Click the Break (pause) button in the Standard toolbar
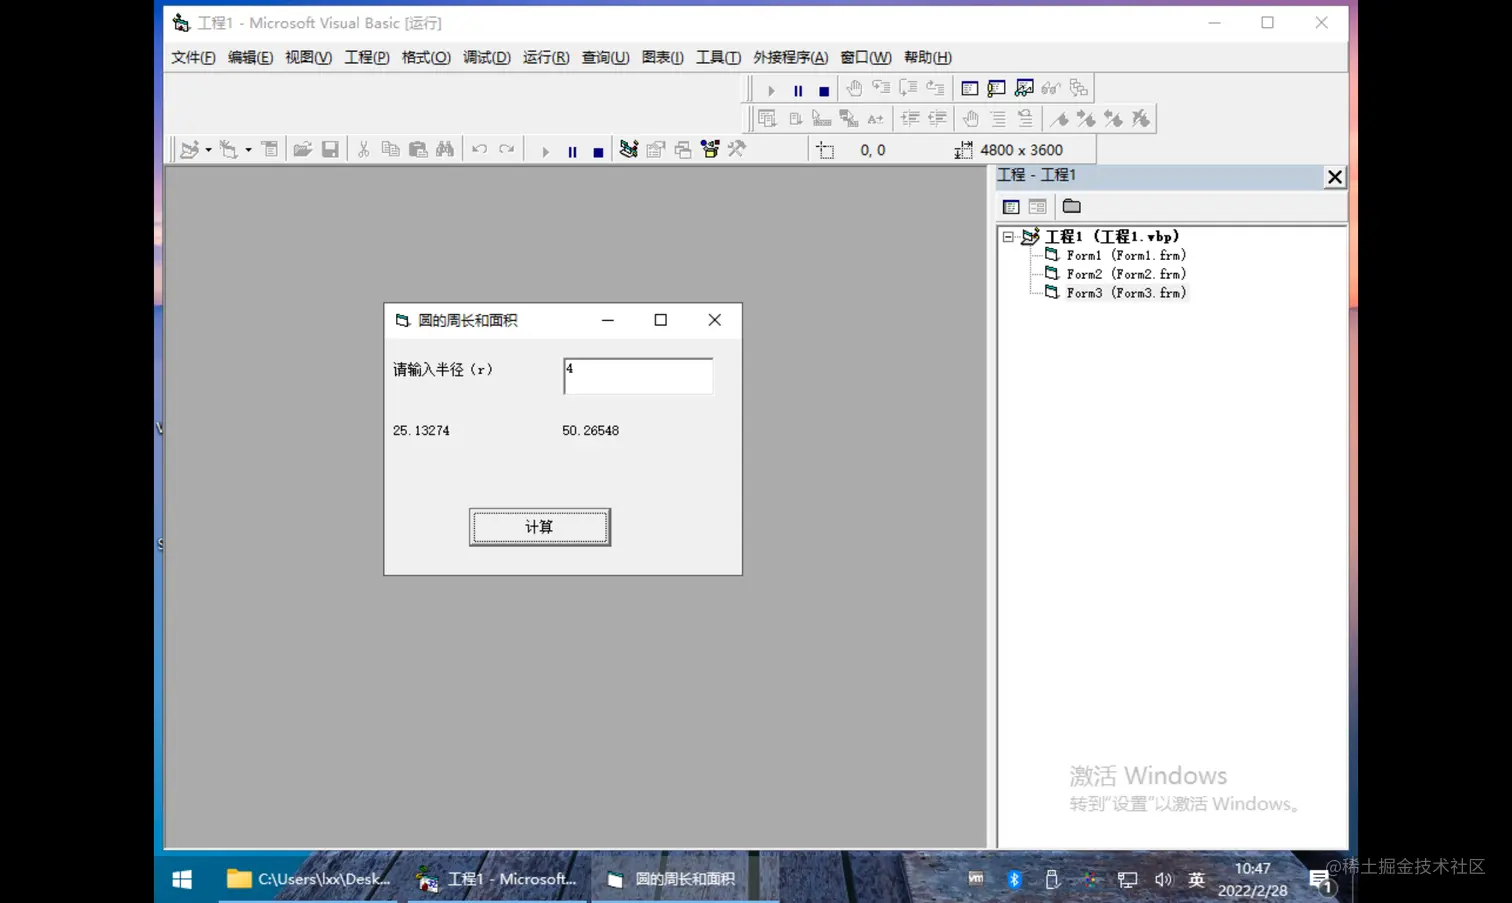Image resolution: width=1512 pixels, height=903 pixels. pos(572,151)
